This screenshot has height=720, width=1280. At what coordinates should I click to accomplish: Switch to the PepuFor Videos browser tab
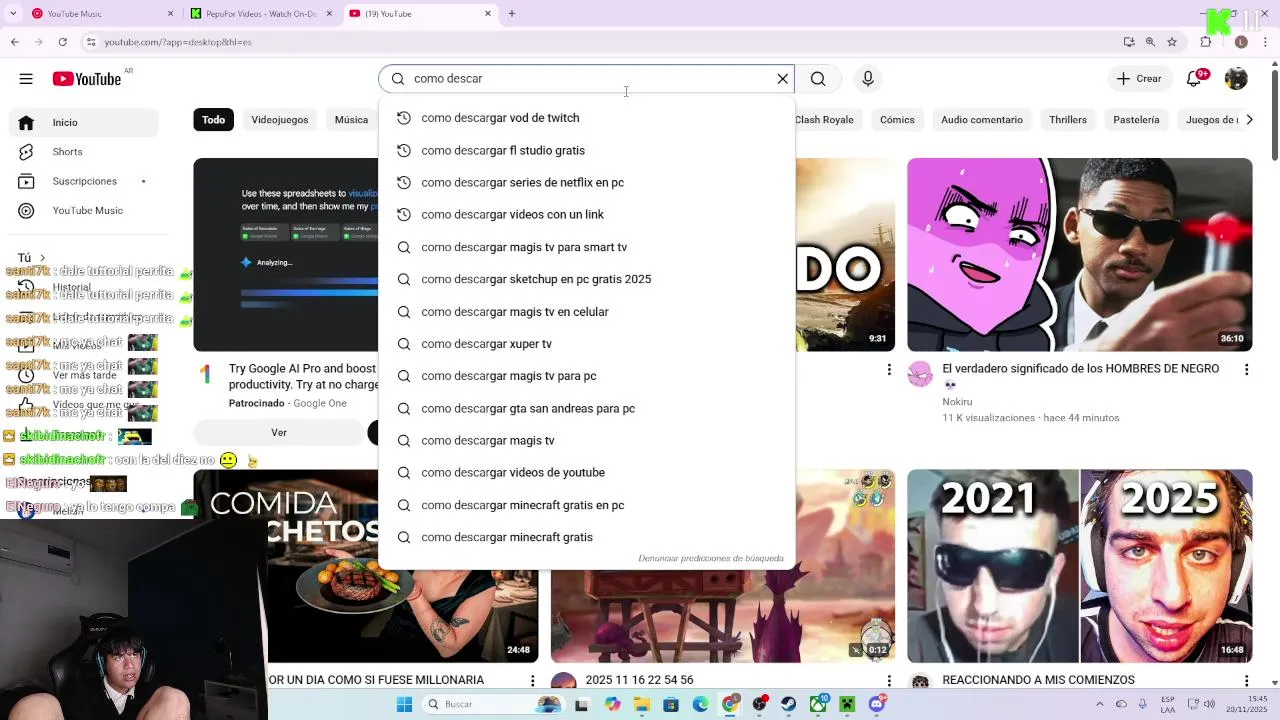click(x=260, y=14)
